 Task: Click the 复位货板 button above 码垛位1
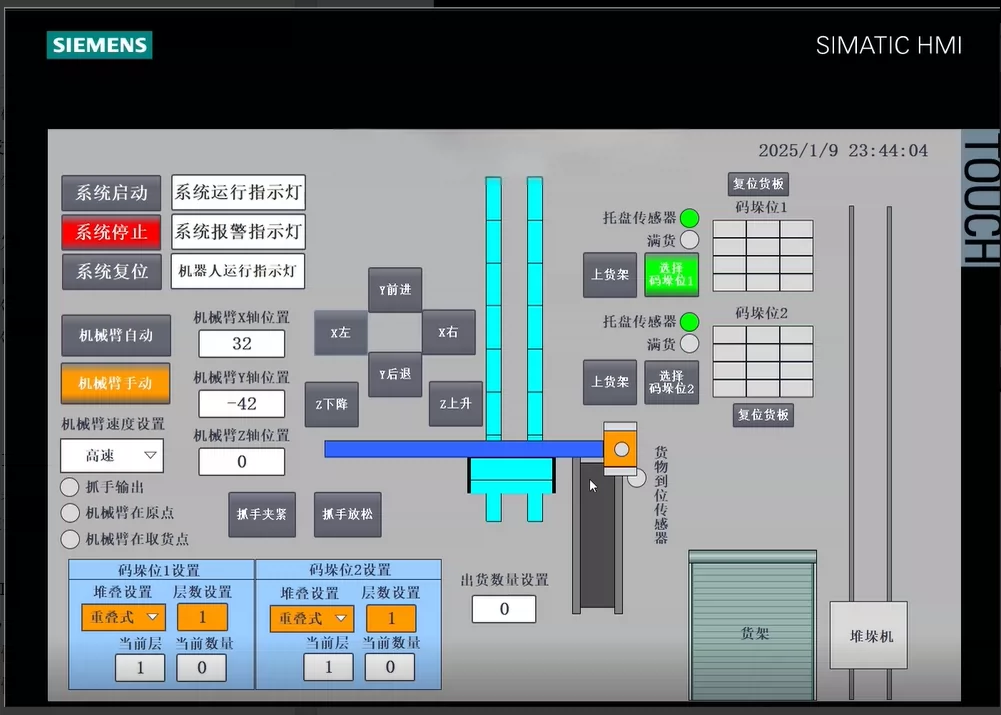pyautogui.click(x=758, y=184)
